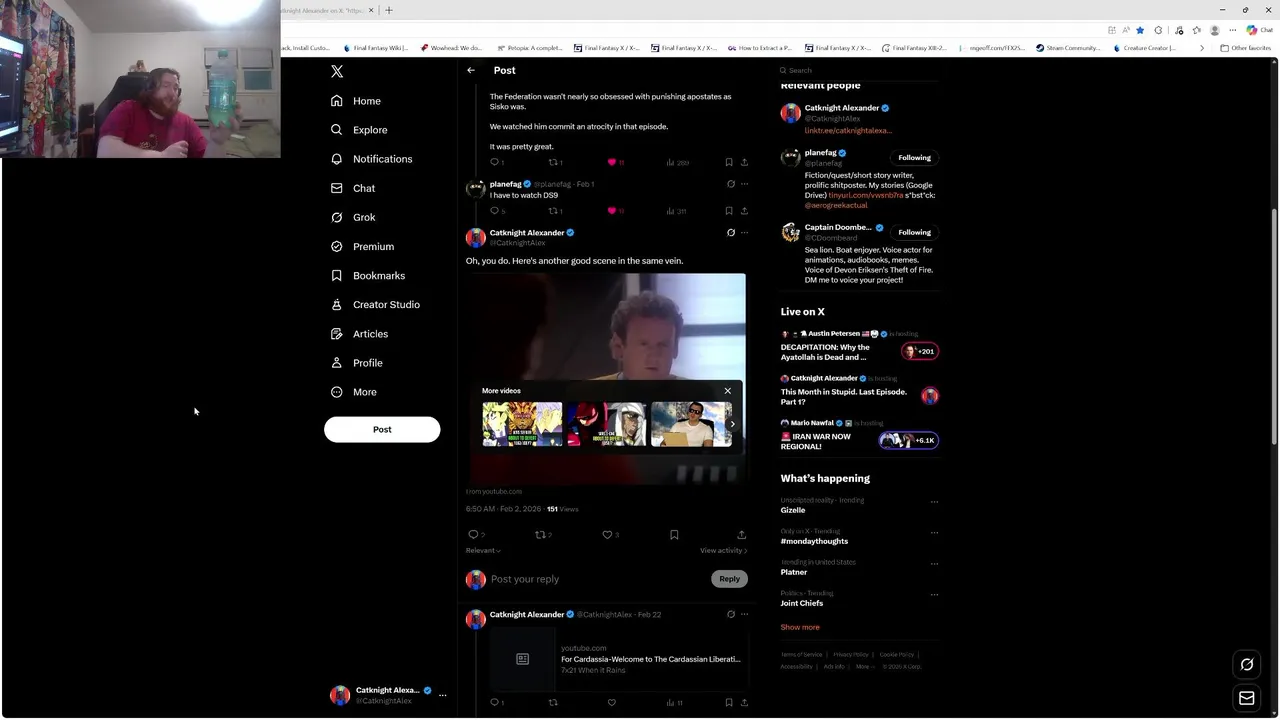The height and width of the screenshot is (720, 1280).
Task: Open Other favorites bookmarks folder
Action: [x=1246, y=48]
